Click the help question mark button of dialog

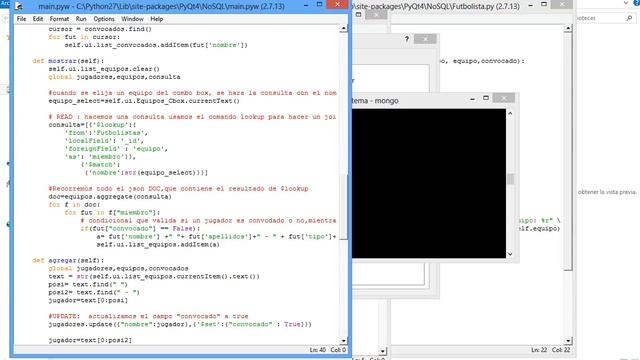pos(407,39)
